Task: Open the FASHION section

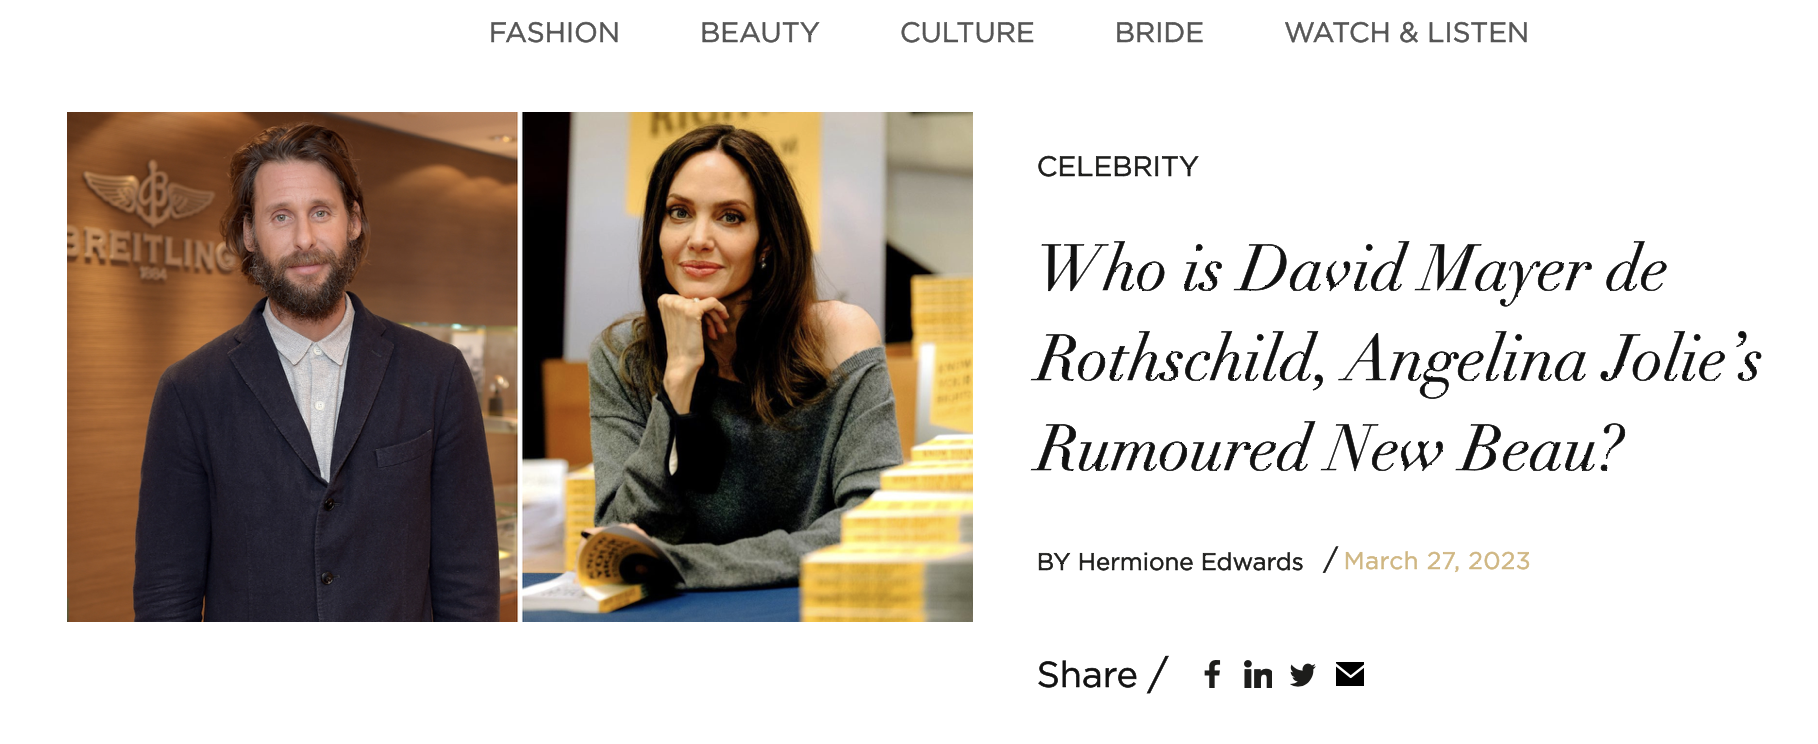Action: (x=554, y=33)
